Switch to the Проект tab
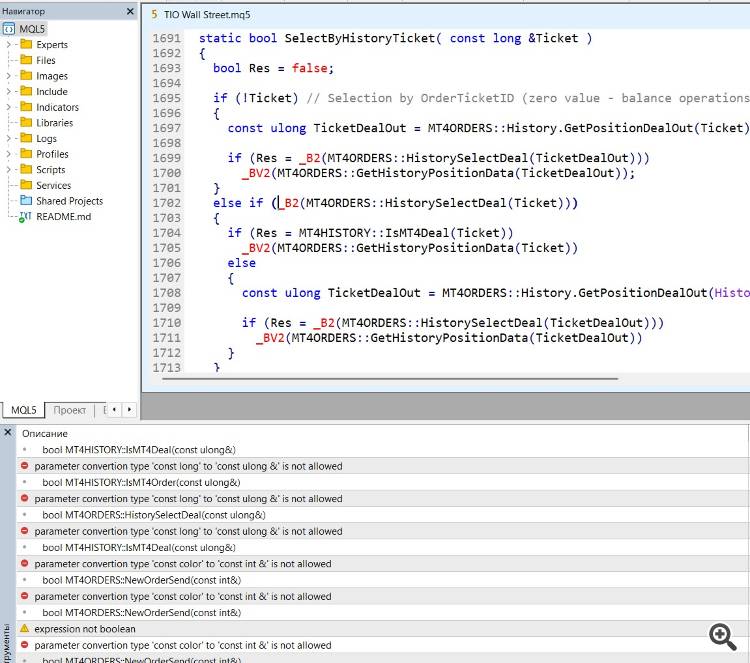 coord(70,410)
